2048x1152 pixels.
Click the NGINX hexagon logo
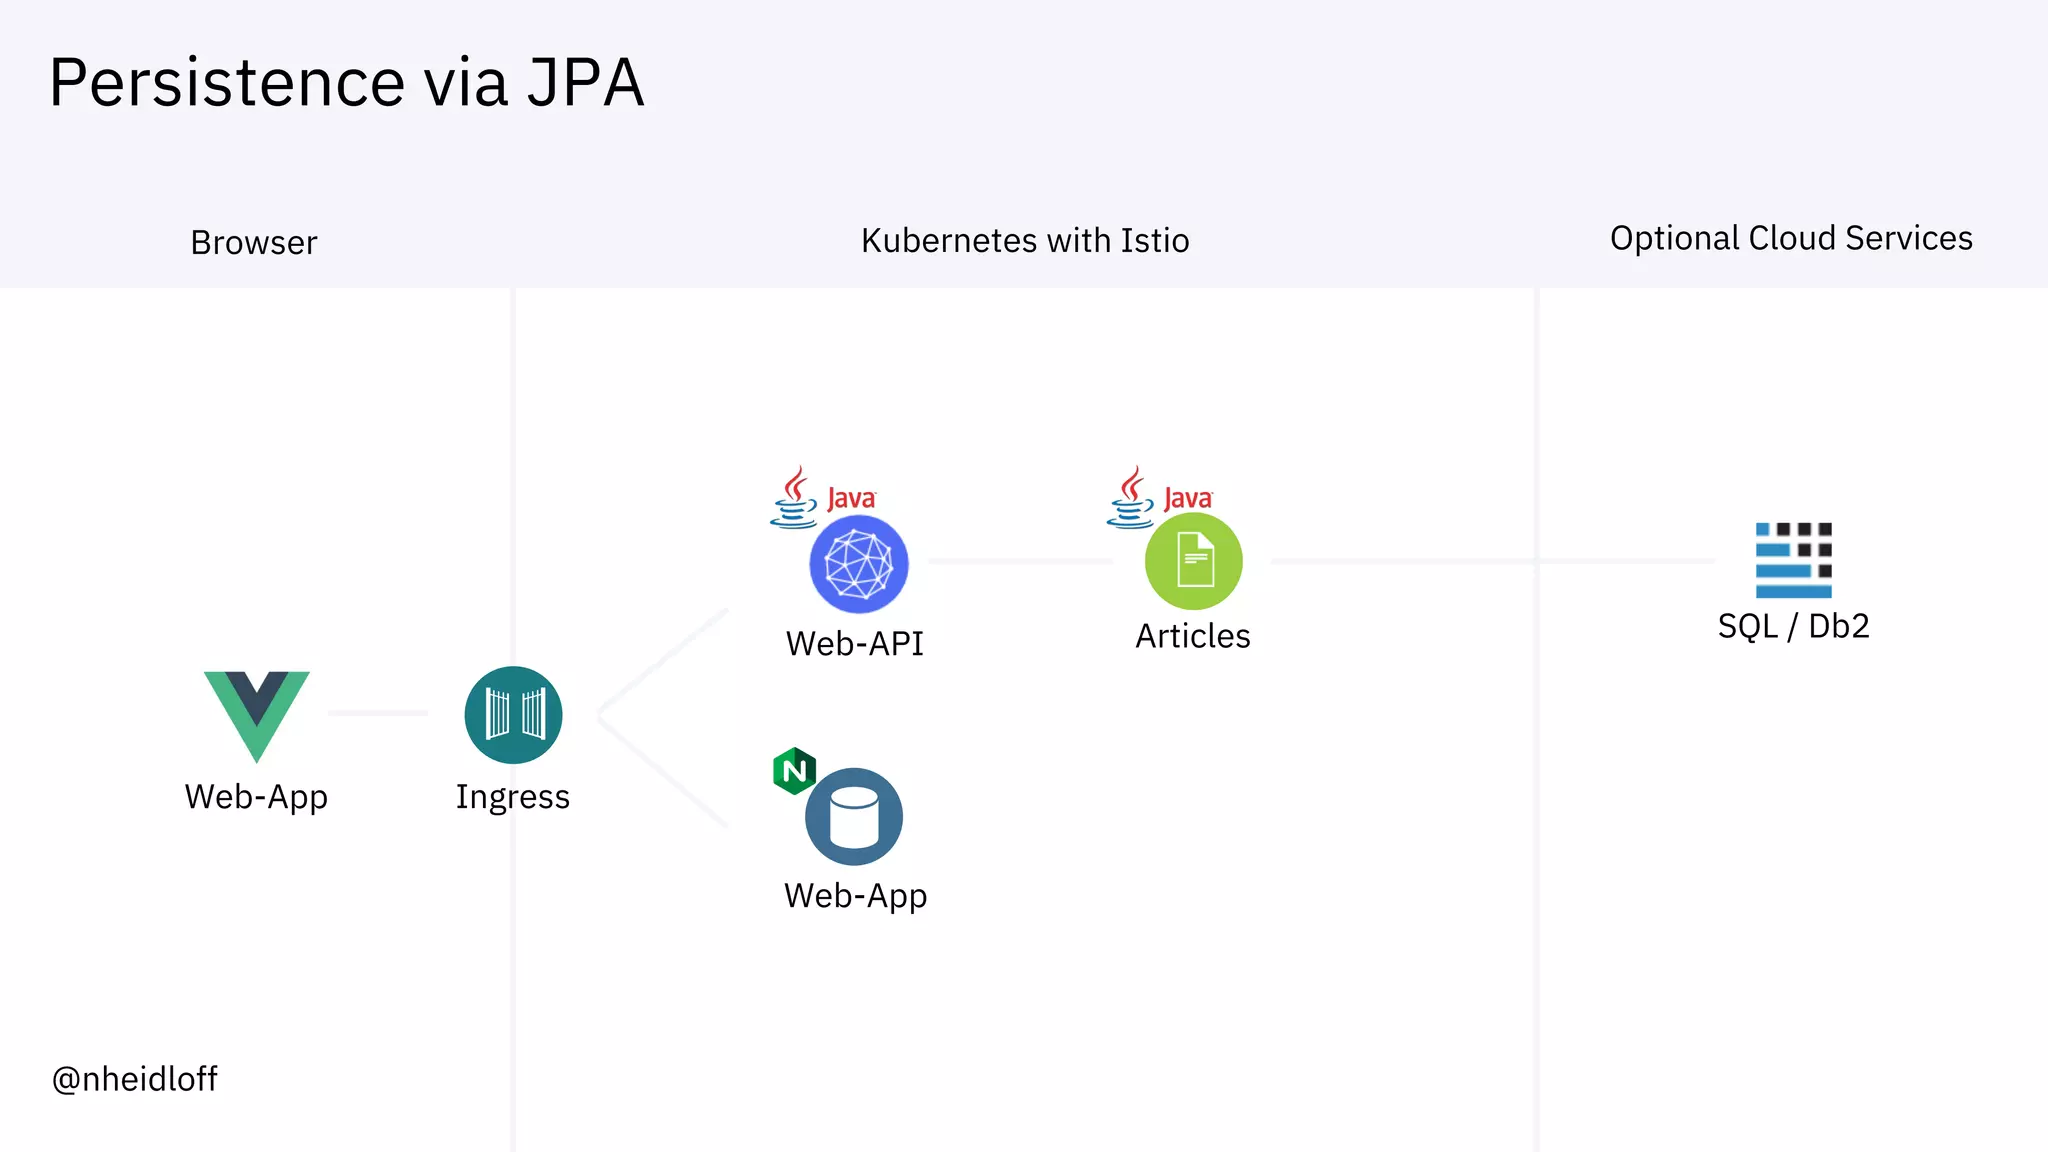tap(795, 771)
